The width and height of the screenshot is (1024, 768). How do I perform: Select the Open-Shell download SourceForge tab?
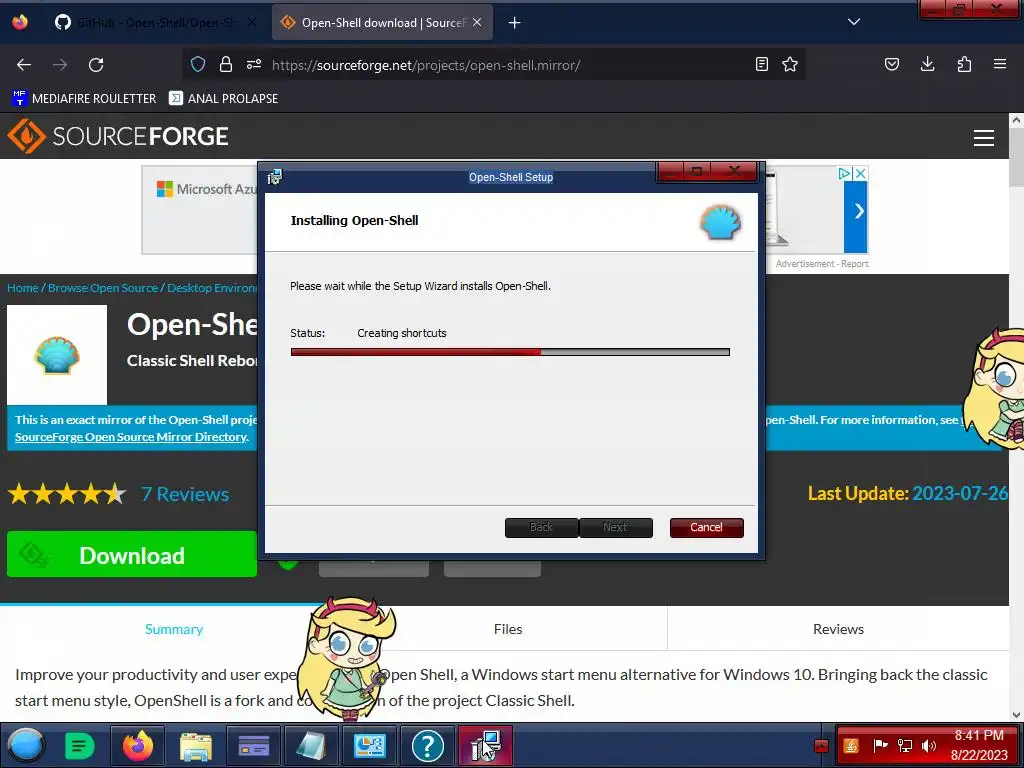[382, 23]
